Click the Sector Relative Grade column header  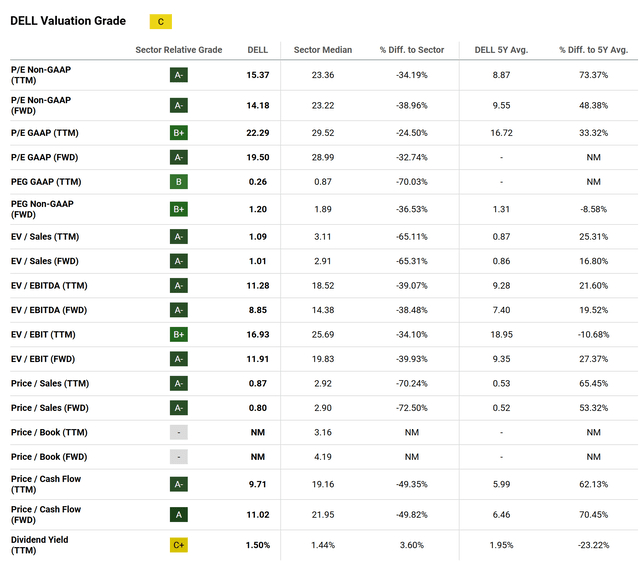[x=179, y=50]
